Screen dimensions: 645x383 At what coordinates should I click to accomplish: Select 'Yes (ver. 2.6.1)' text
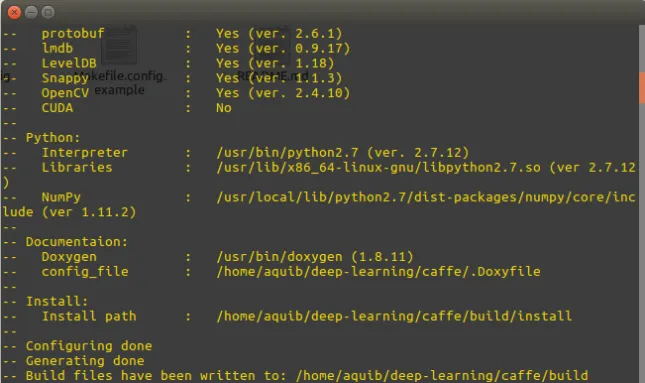(279, 33)
